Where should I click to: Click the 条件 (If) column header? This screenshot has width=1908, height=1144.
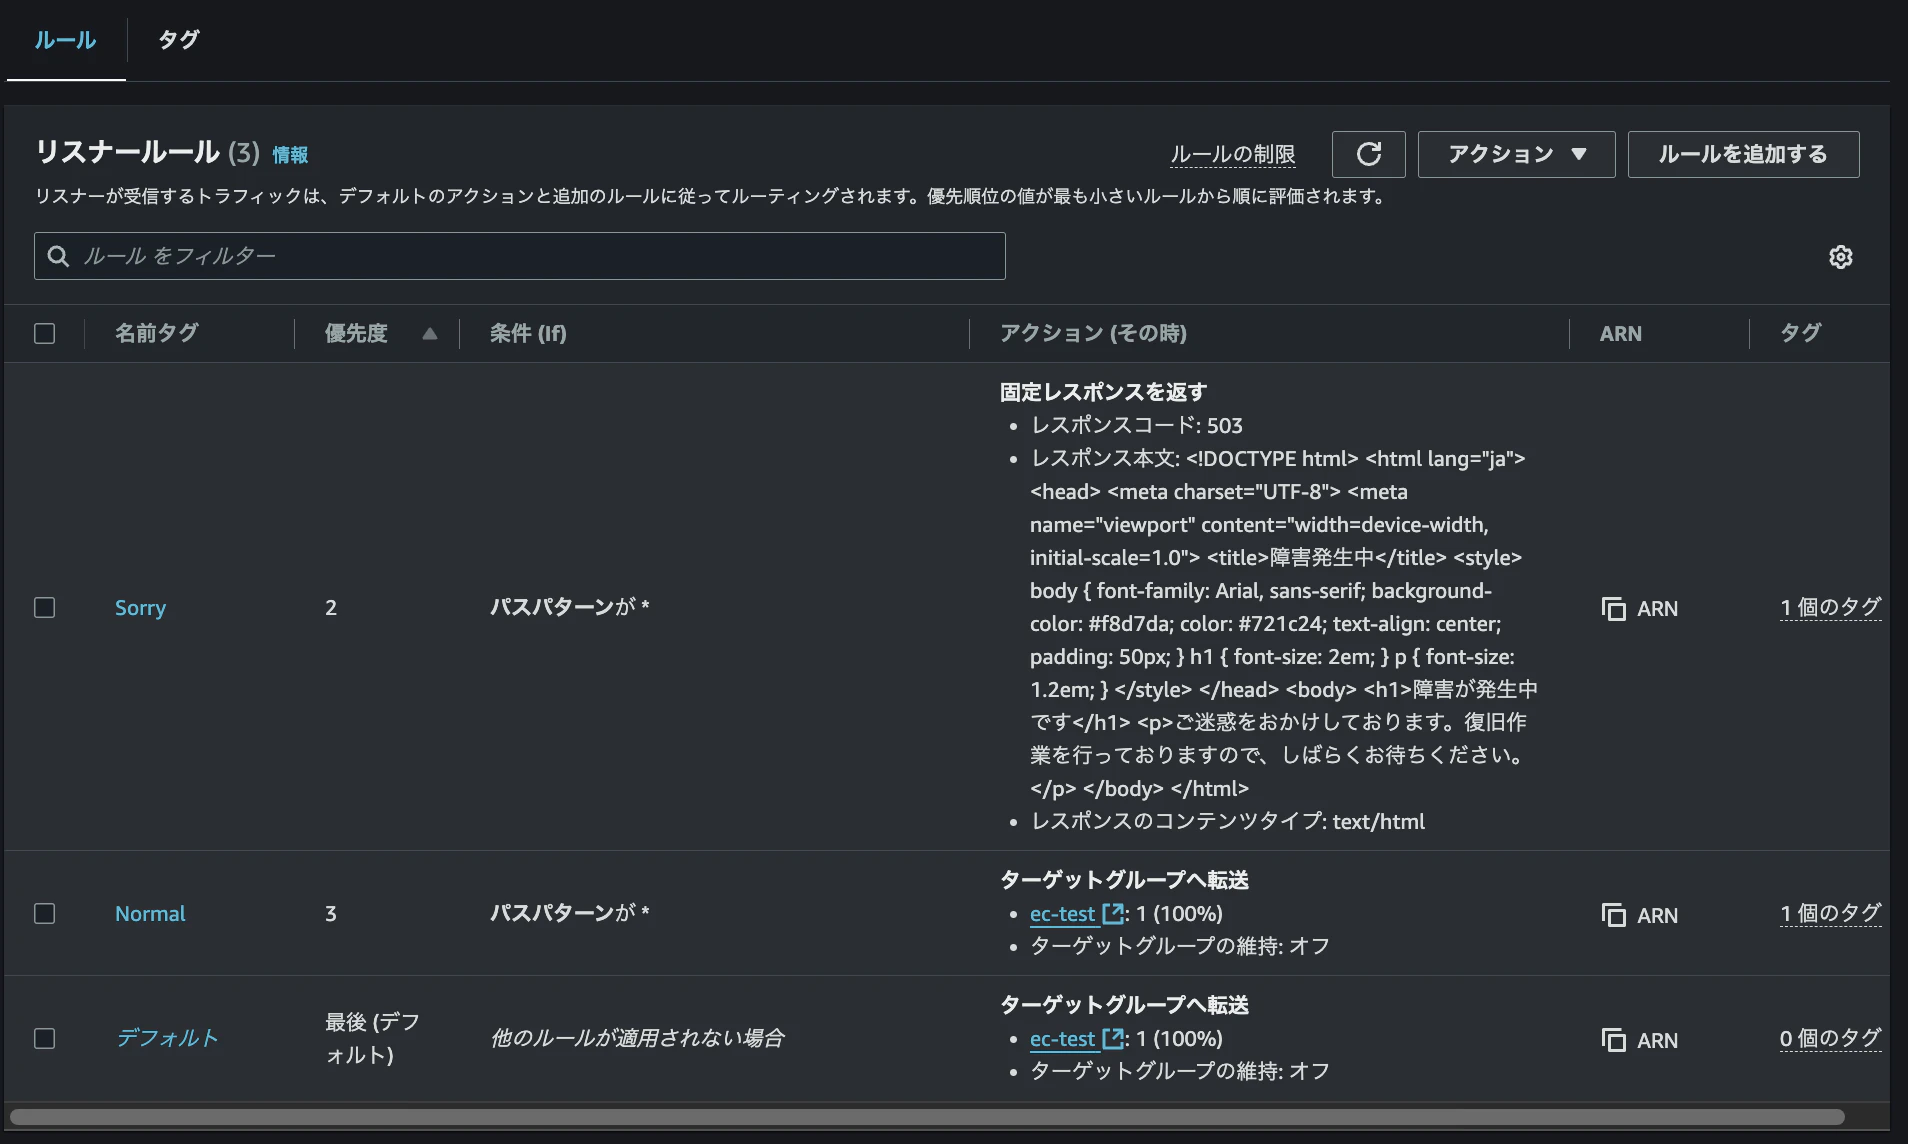(528, 333)
